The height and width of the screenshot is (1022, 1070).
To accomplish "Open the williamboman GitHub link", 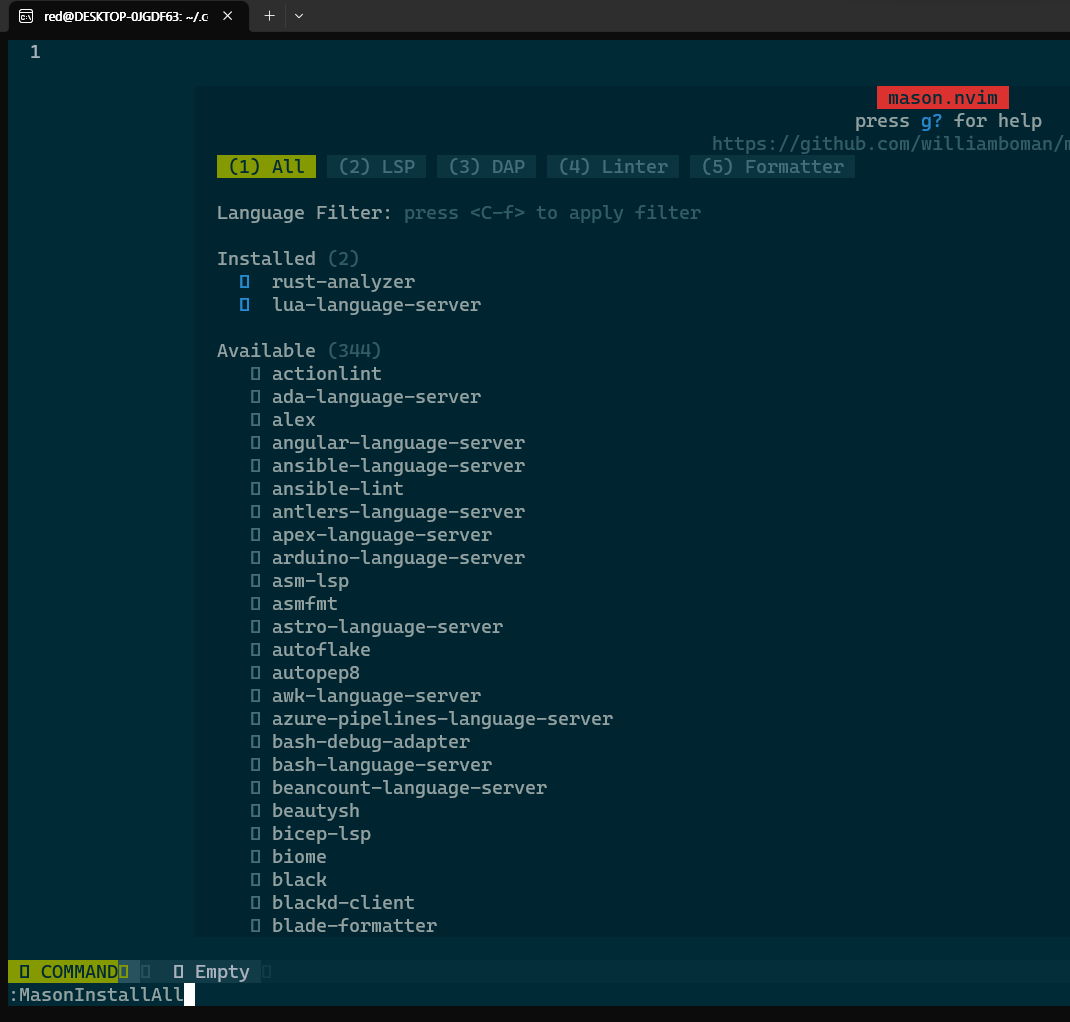I will point(891,143).
